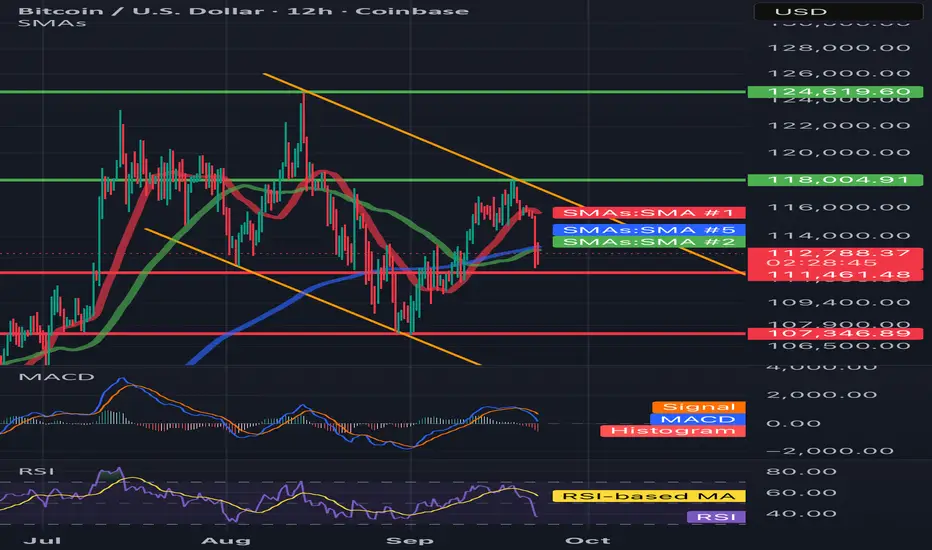Click the 107,346.89 red price label
The height and width of the screenshot is (550, 932).
coord(835,333)
